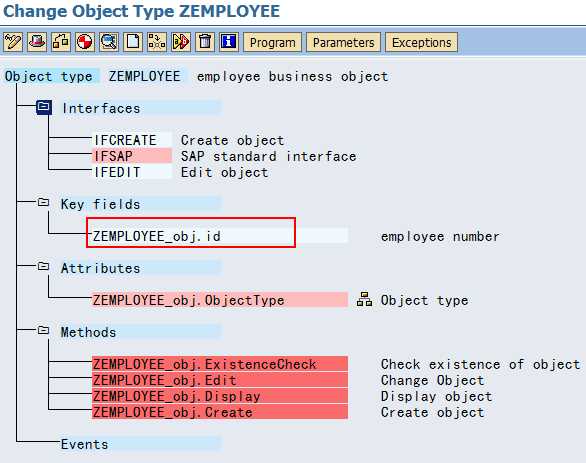
Task: Collapse the Attributes folder node
Action: click(x=43, y=266)
